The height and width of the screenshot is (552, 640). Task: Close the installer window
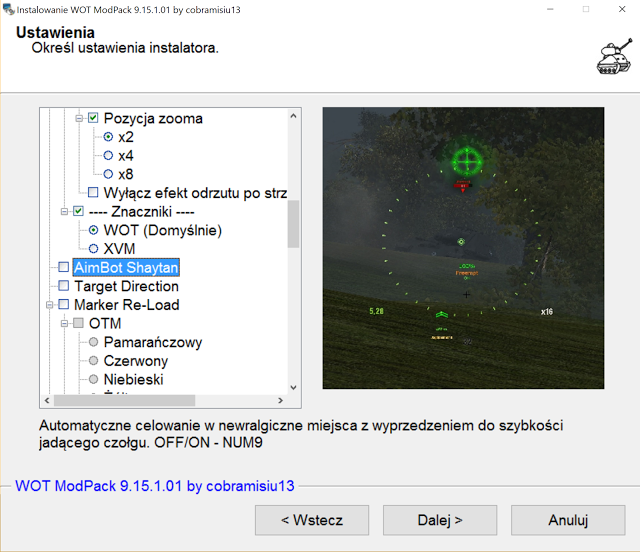[x=622, y=9]
